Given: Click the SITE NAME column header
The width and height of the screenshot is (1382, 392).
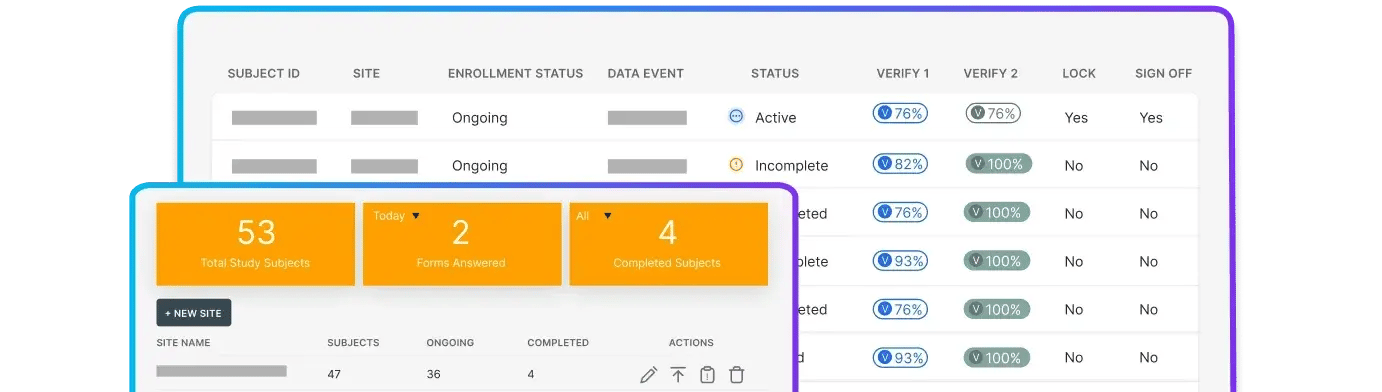Looking at the screenshot, I should tap(184, 342).
